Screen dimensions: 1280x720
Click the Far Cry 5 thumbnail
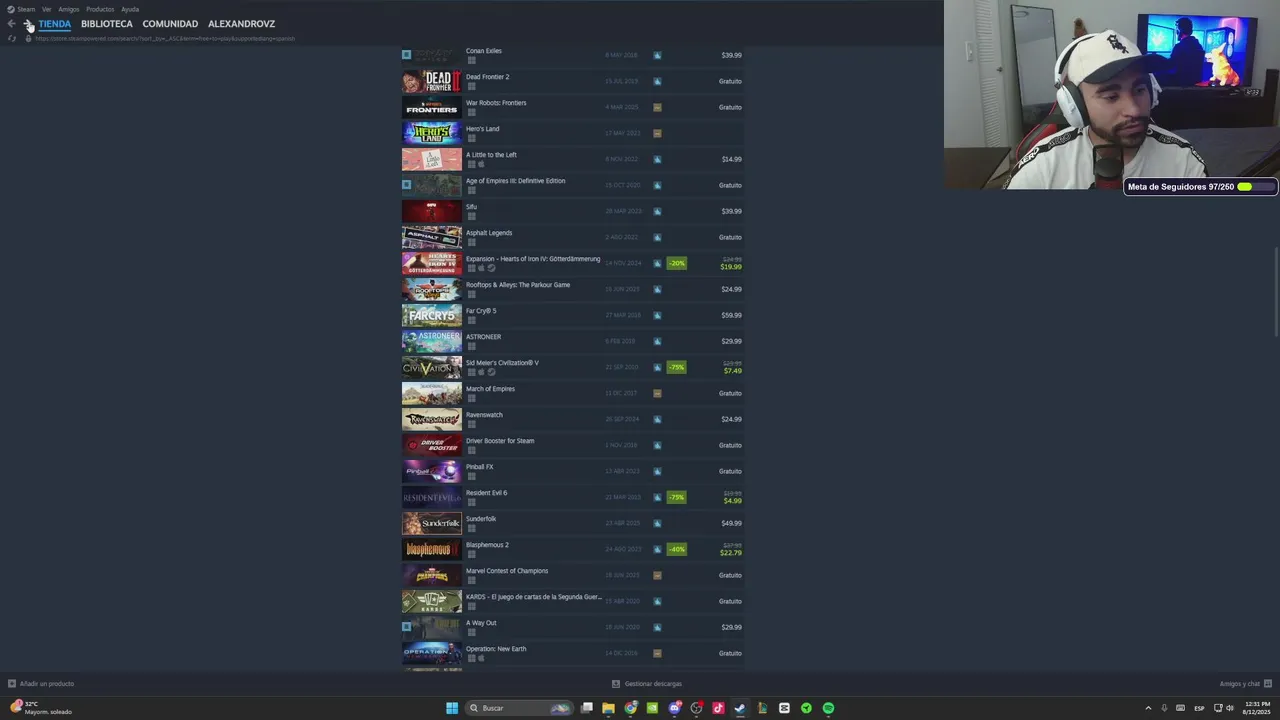[432, 315]
